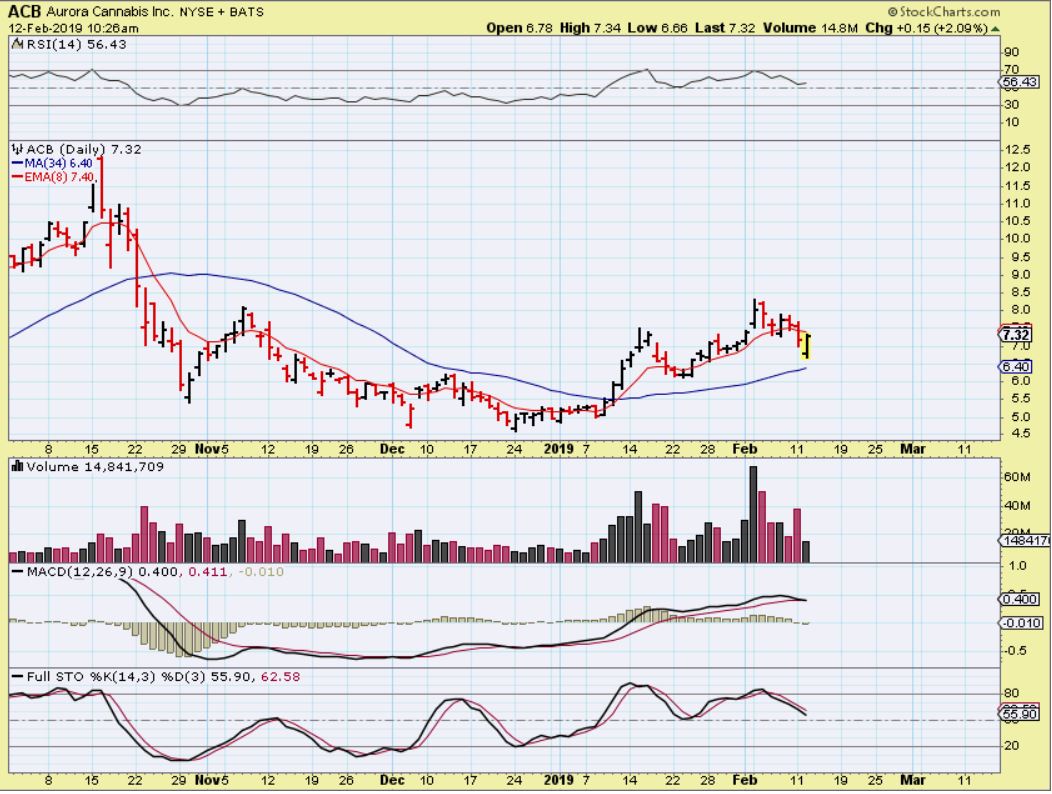
Task: Click the MA(34) 6.40 legend text
Action: click(58, 163)
